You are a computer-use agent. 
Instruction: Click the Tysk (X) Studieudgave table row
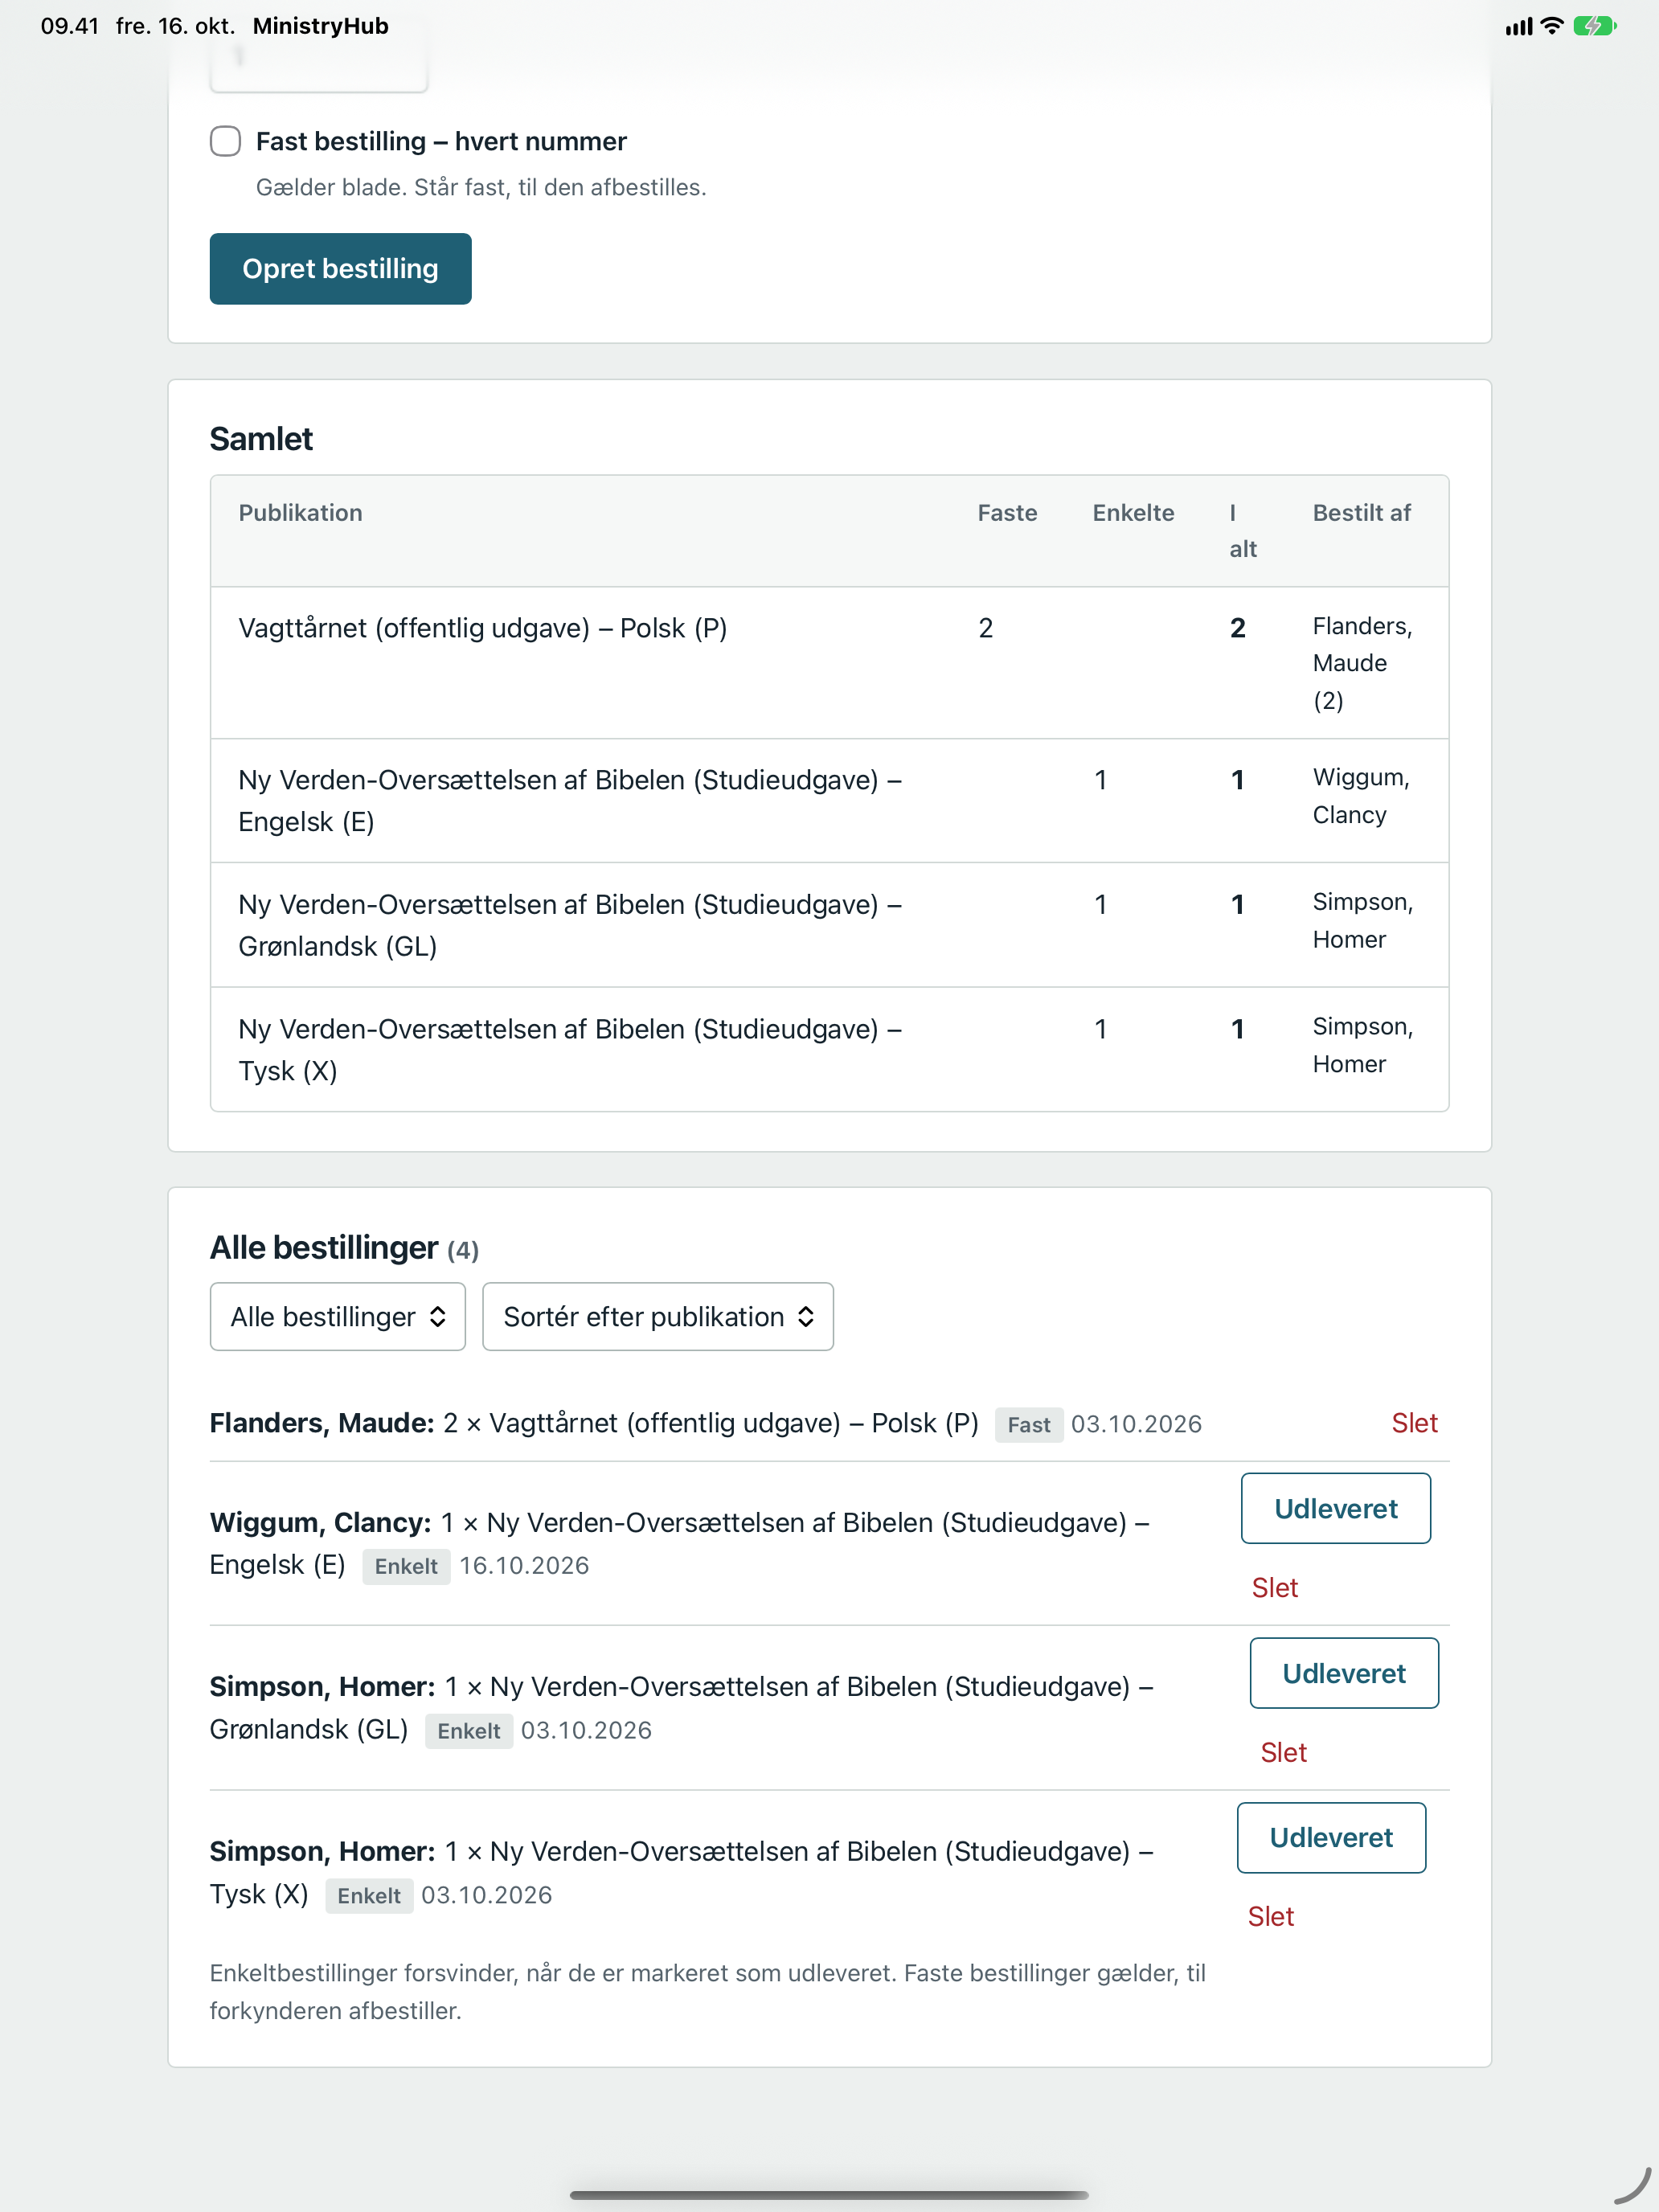click(829, 1049)
